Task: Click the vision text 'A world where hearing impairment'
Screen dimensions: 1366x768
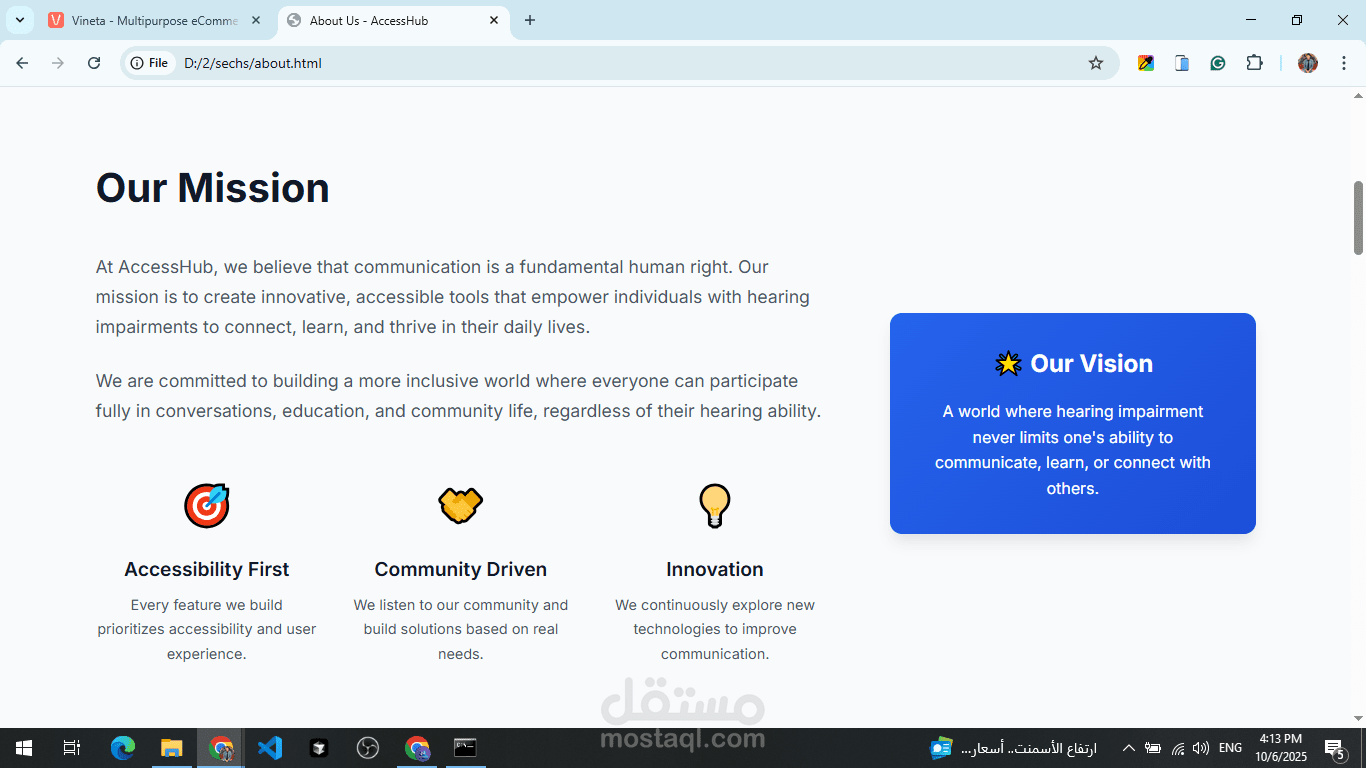Action: click(x=1073, y=450)
